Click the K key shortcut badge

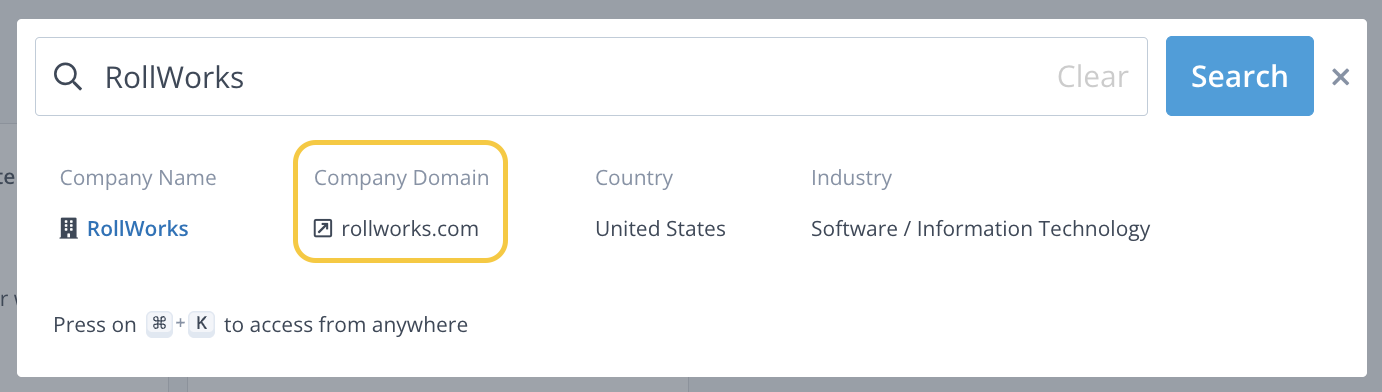(202, 324)
